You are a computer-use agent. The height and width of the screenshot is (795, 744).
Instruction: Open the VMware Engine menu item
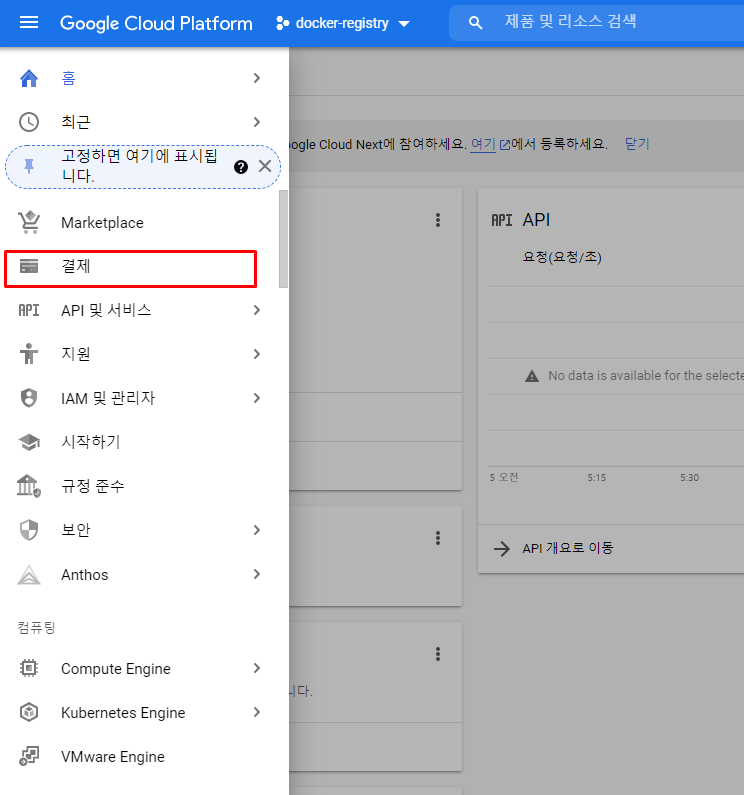click(139, 756)
